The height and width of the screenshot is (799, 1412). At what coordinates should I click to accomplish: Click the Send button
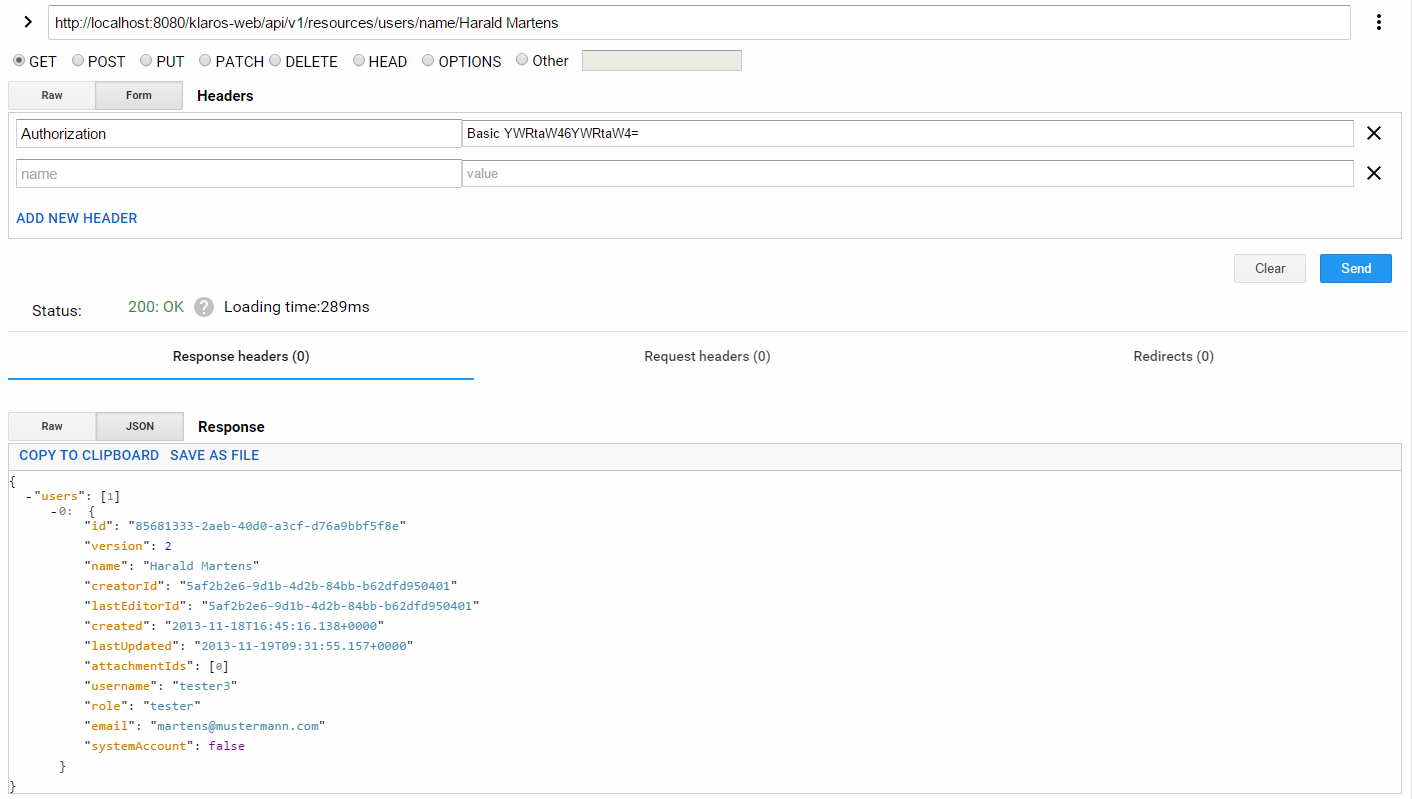1355,268
